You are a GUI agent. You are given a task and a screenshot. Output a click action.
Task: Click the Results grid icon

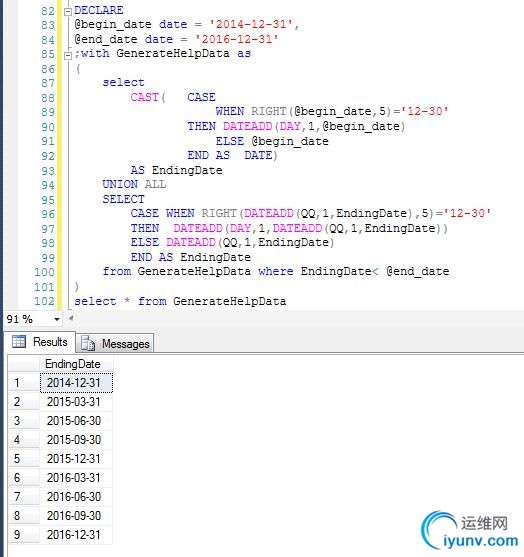(19, 342)
